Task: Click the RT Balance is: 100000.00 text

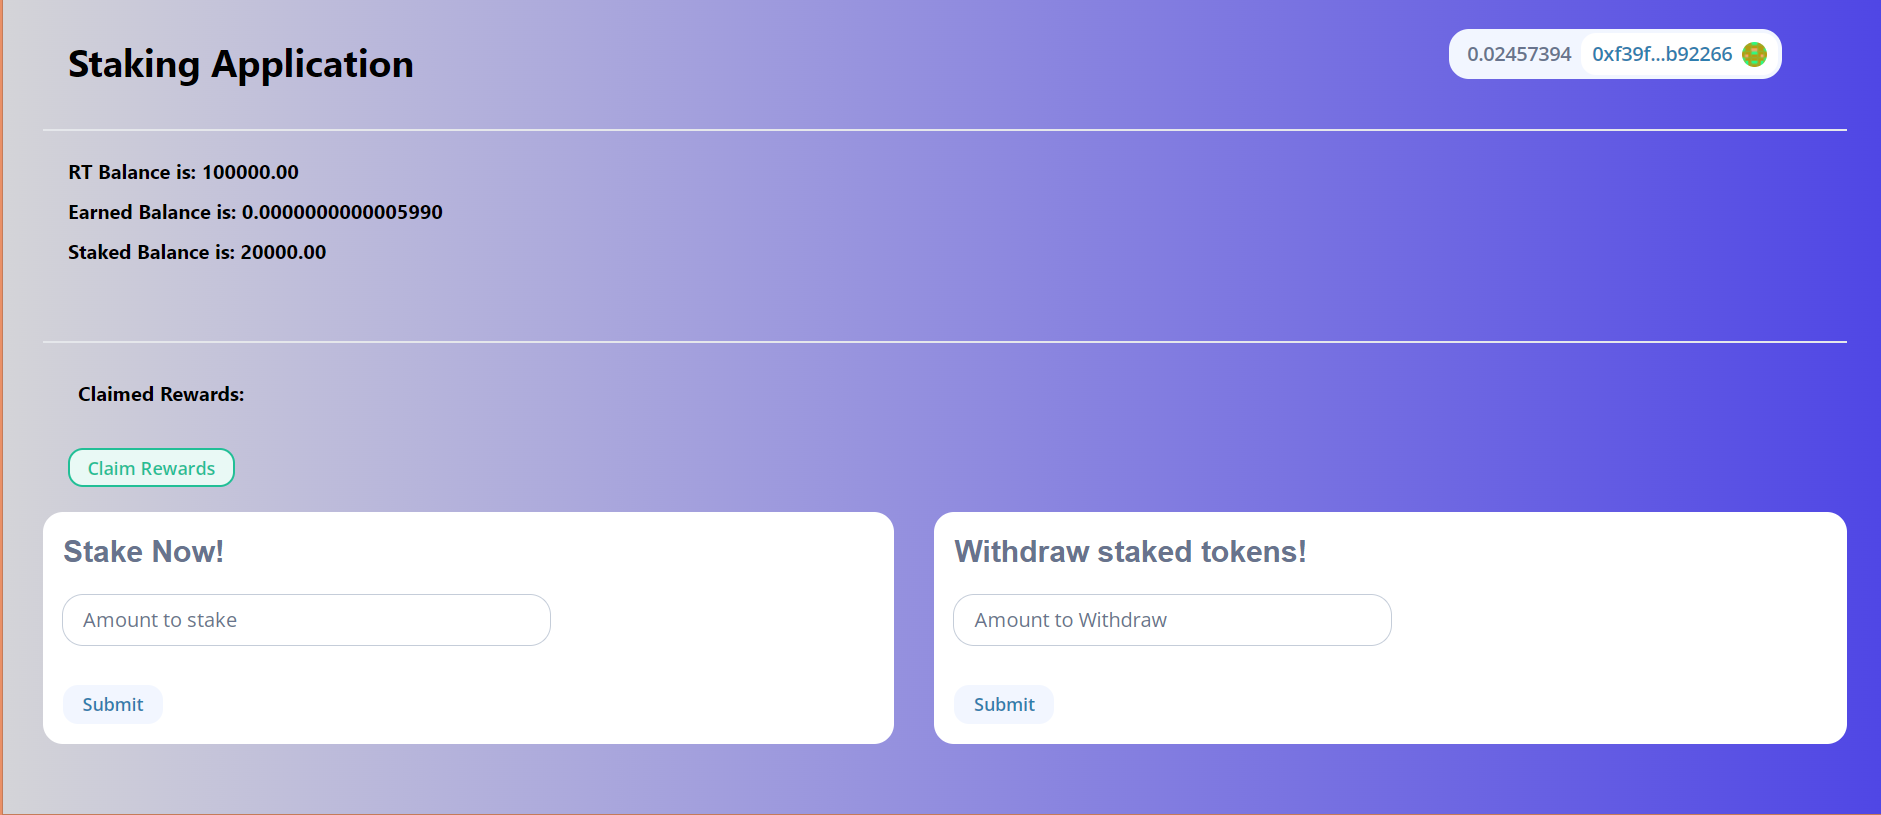Action: coord(182,172)
